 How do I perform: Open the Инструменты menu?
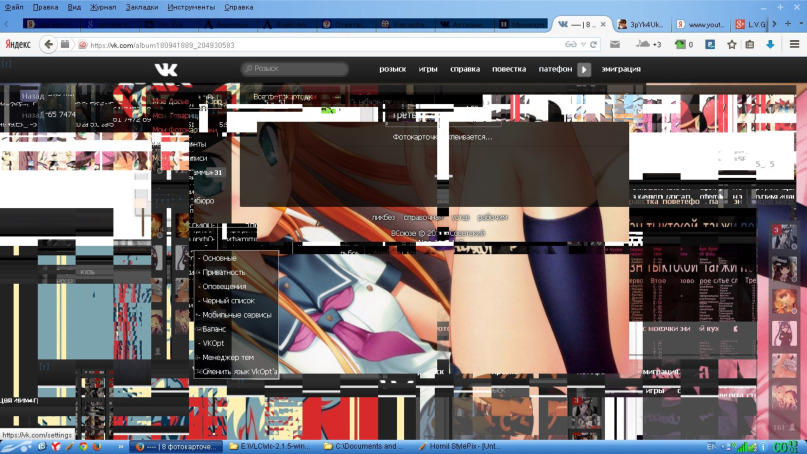click(x=194, y=6)
